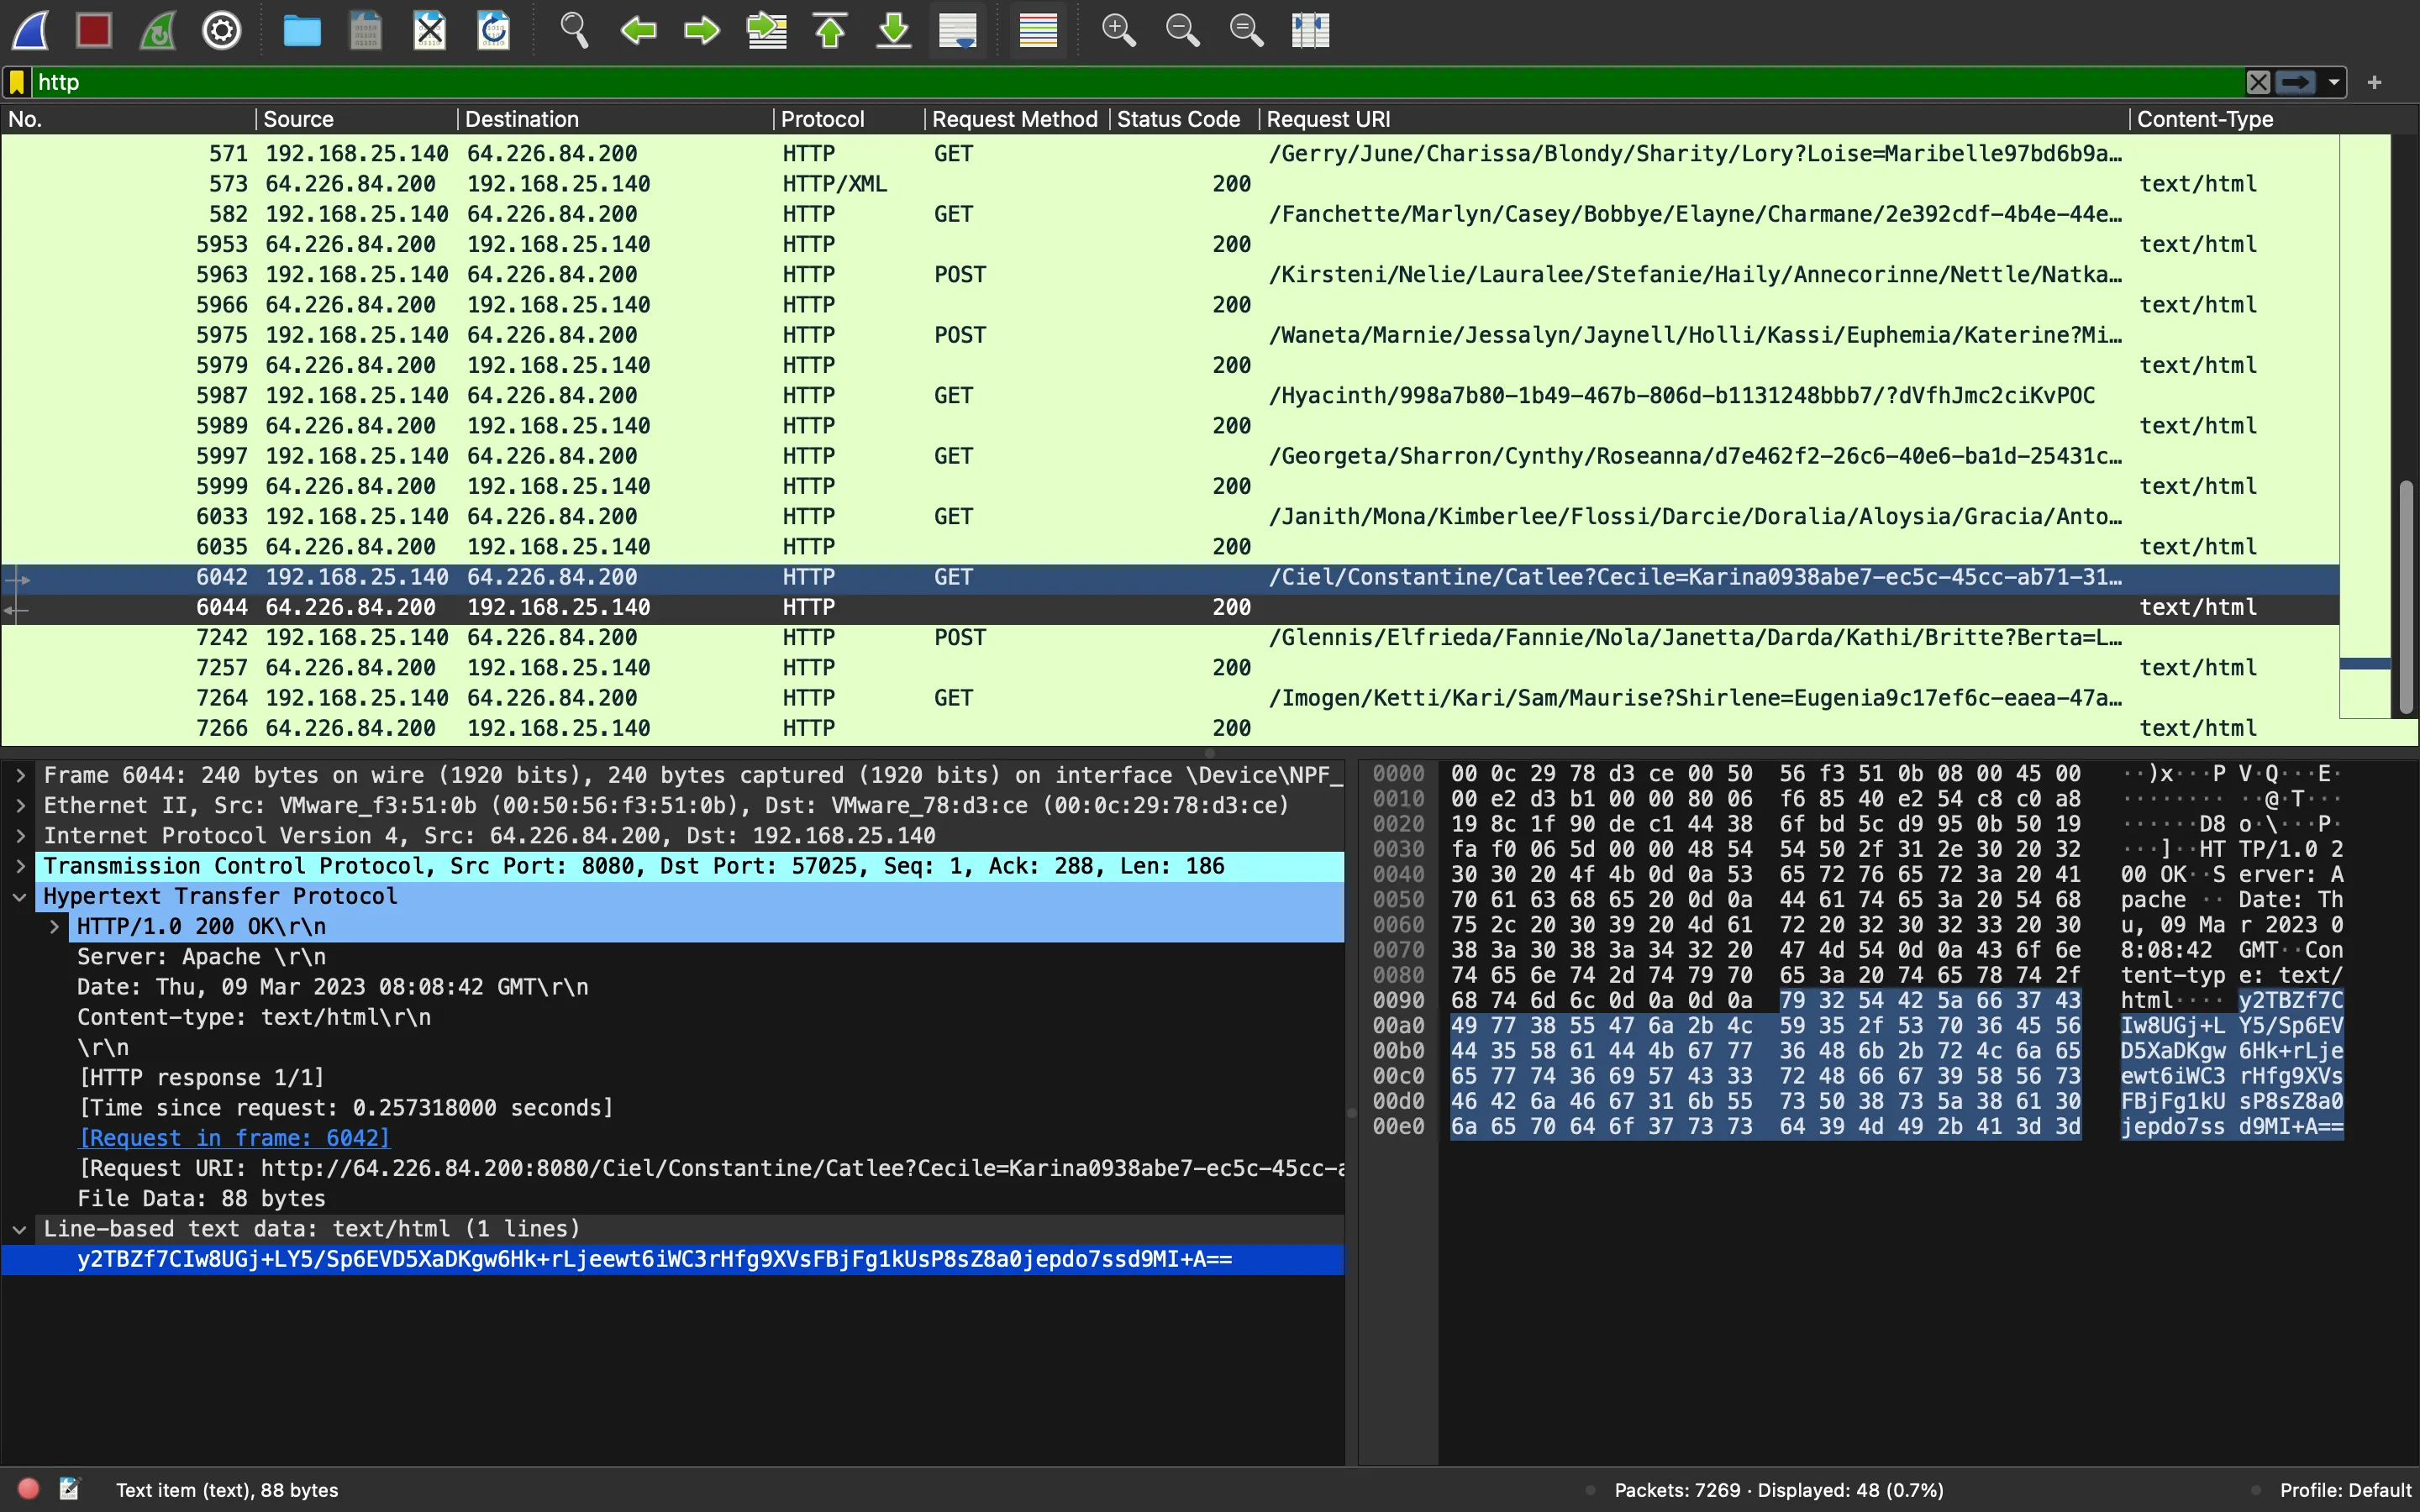Reload this capture file icon
Screen dimensions: 2420x1512
click(x=494, y=30)
